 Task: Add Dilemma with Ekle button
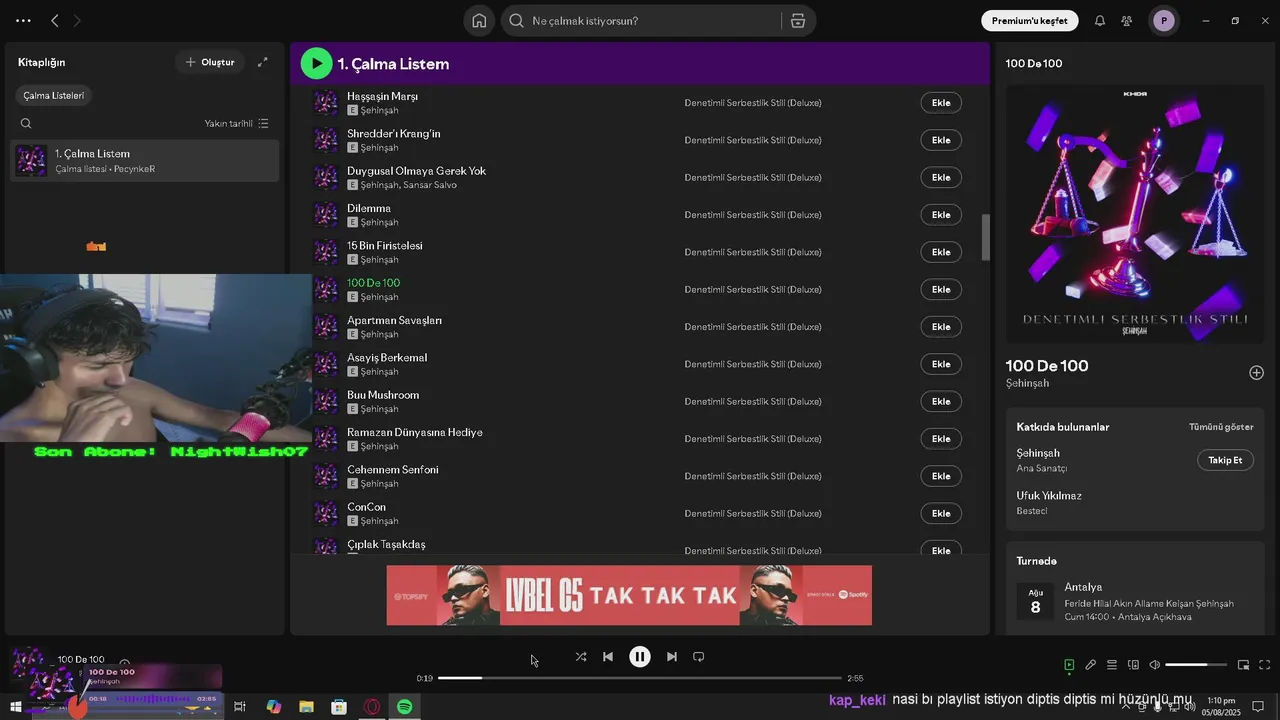[x=941, y=215]
